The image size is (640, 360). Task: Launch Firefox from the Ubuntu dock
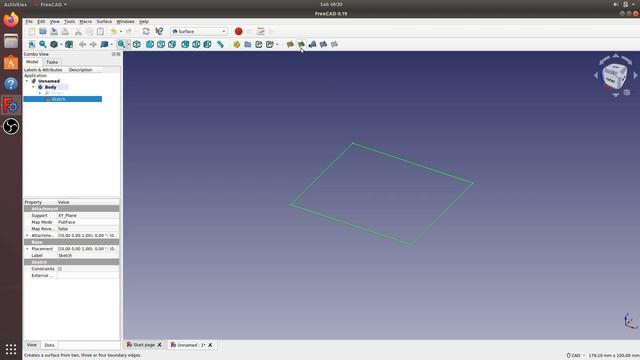pyautogui.click(x=11, y=20)
